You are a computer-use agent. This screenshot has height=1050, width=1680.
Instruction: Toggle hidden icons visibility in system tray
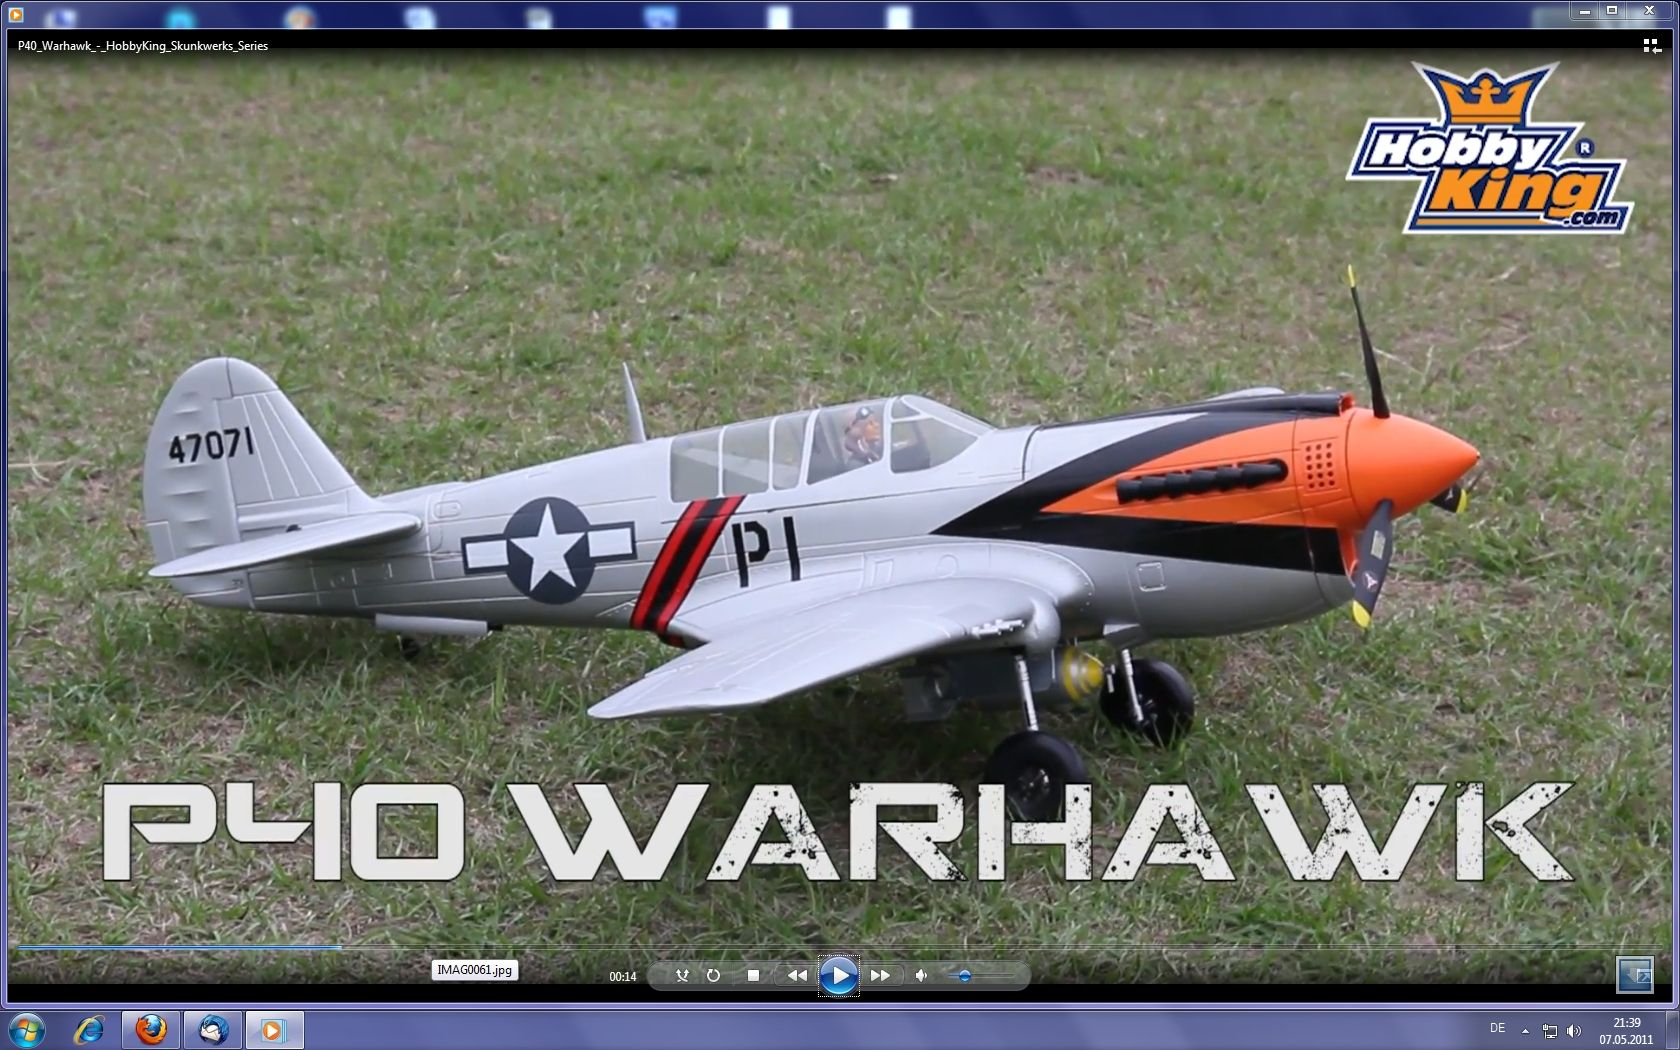click(1525, 1031)
